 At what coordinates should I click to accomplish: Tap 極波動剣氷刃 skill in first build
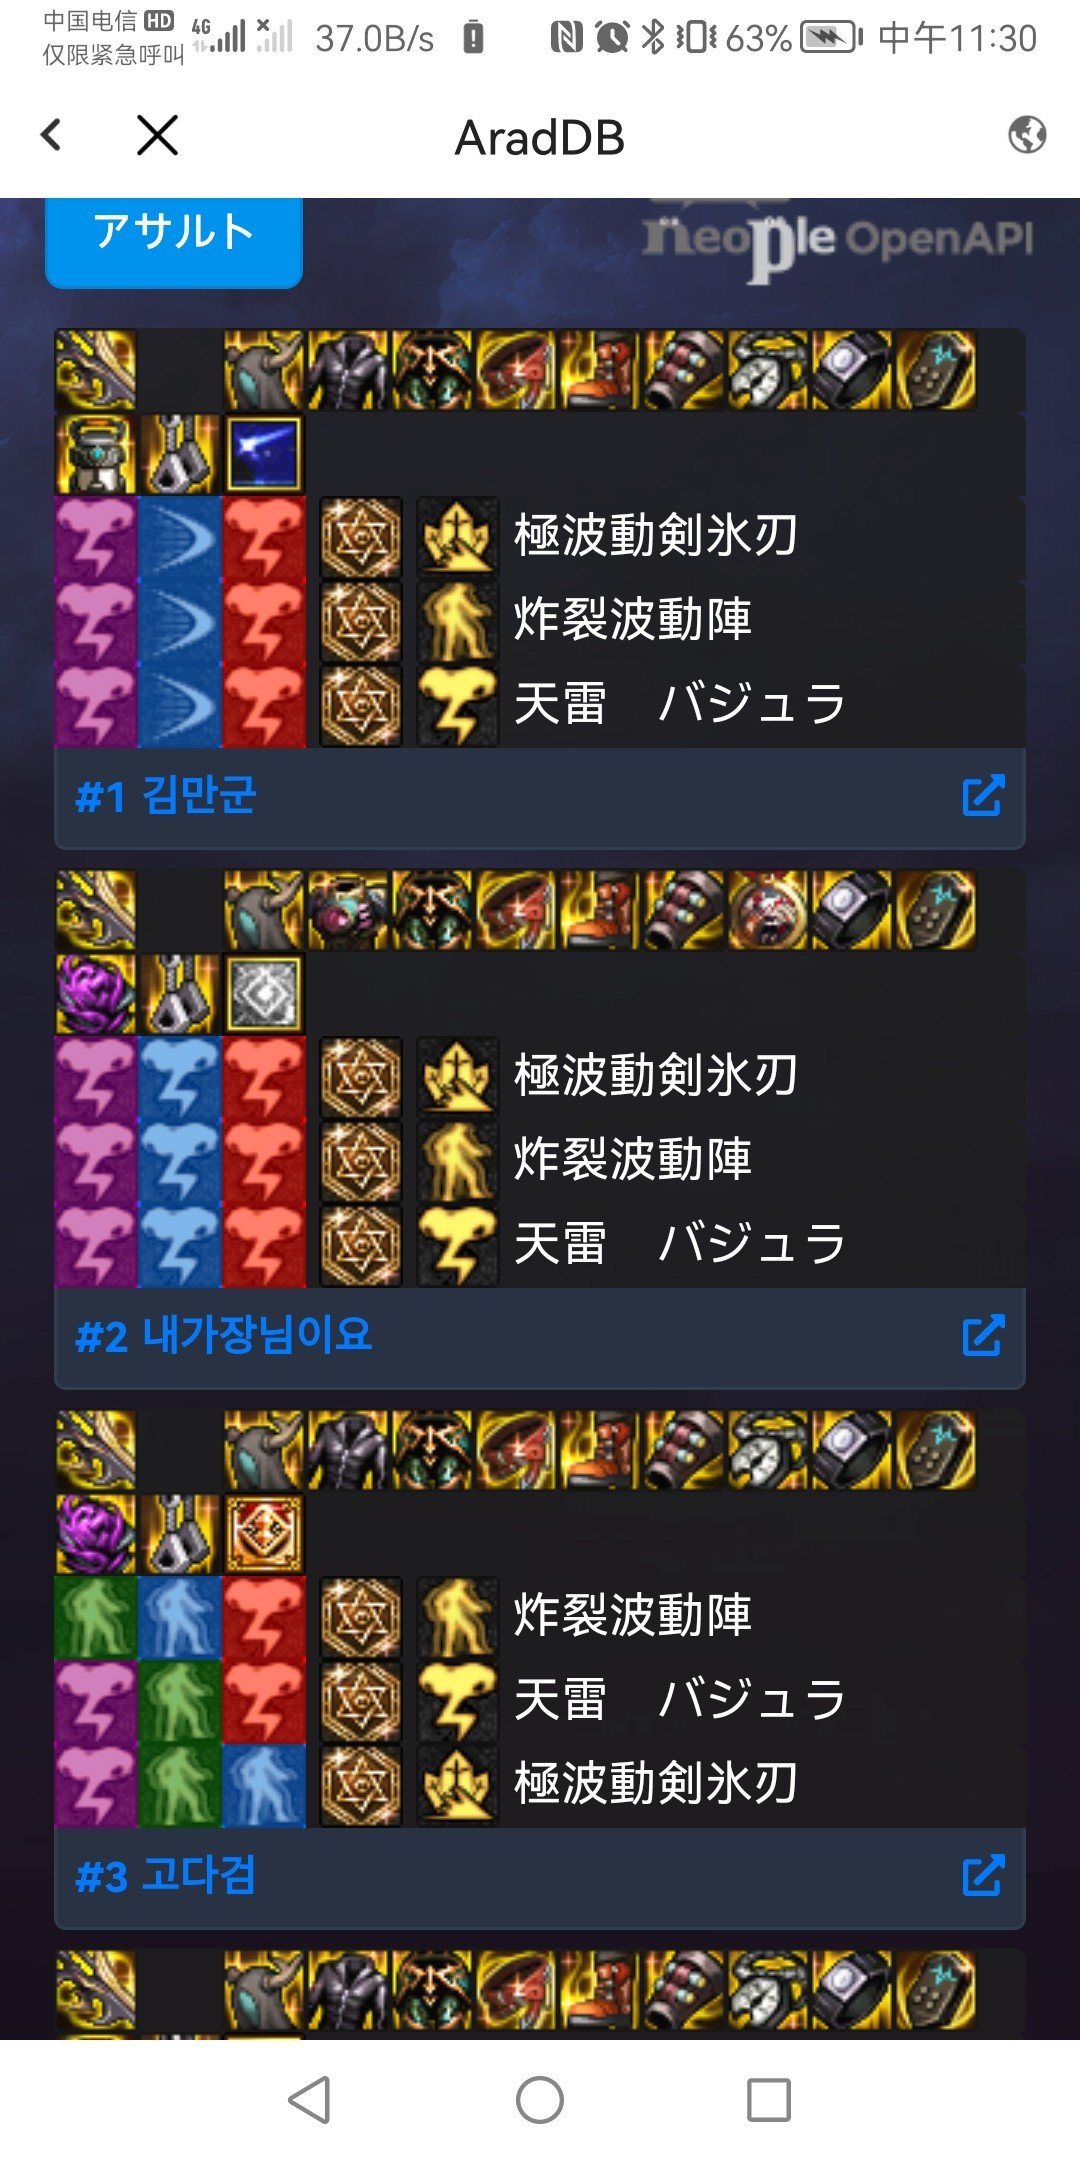pyautogui.click(x=655, y=536)
